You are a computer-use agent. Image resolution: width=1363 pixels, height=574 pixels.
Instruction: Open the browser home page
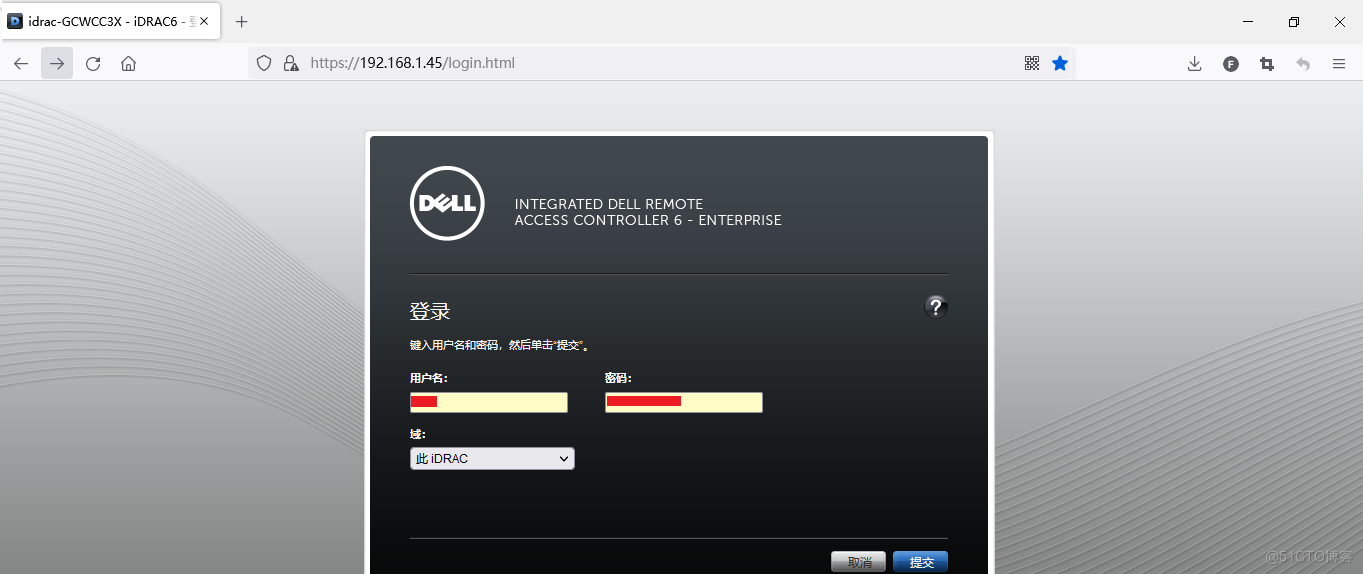coord(128,63)
